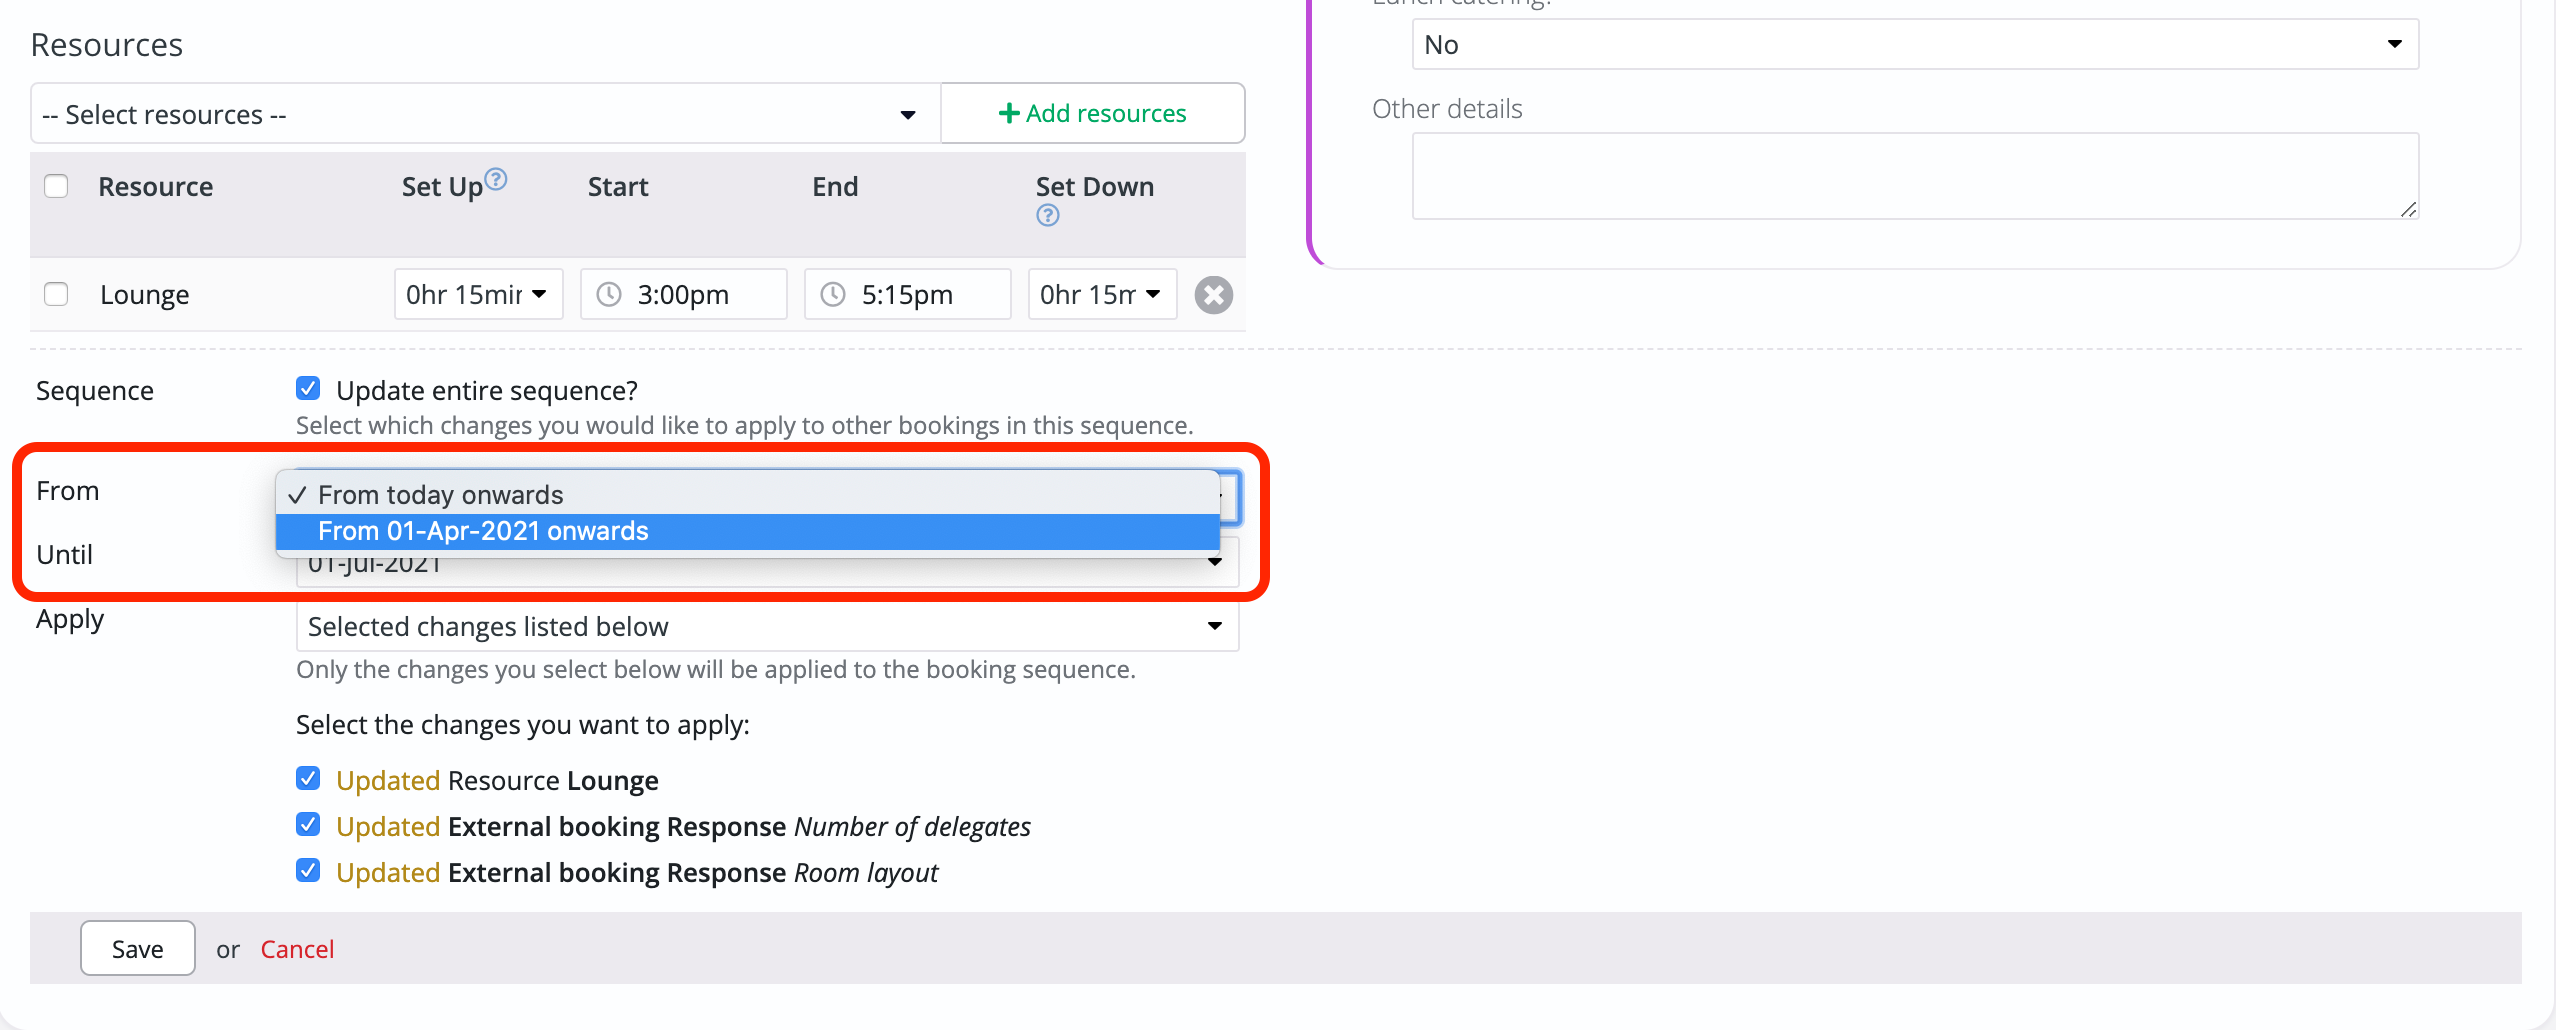Remove the Lounge resource using the X icon

click(x=1213, y=294)
